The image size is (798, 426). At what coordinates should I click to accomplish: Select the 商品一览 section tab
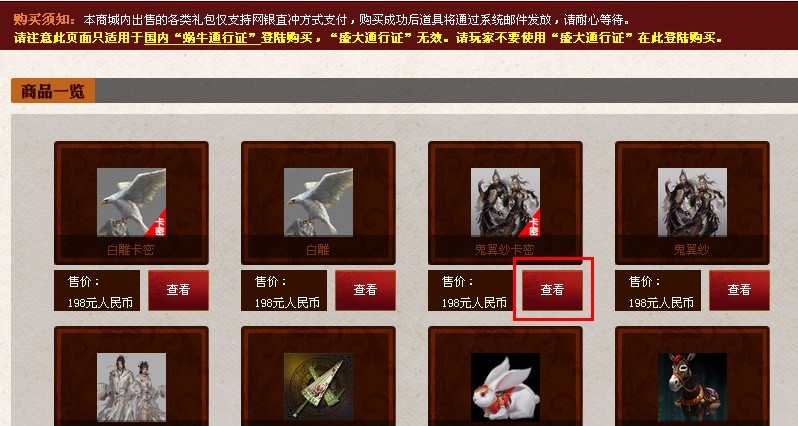[x=53, y=92]
